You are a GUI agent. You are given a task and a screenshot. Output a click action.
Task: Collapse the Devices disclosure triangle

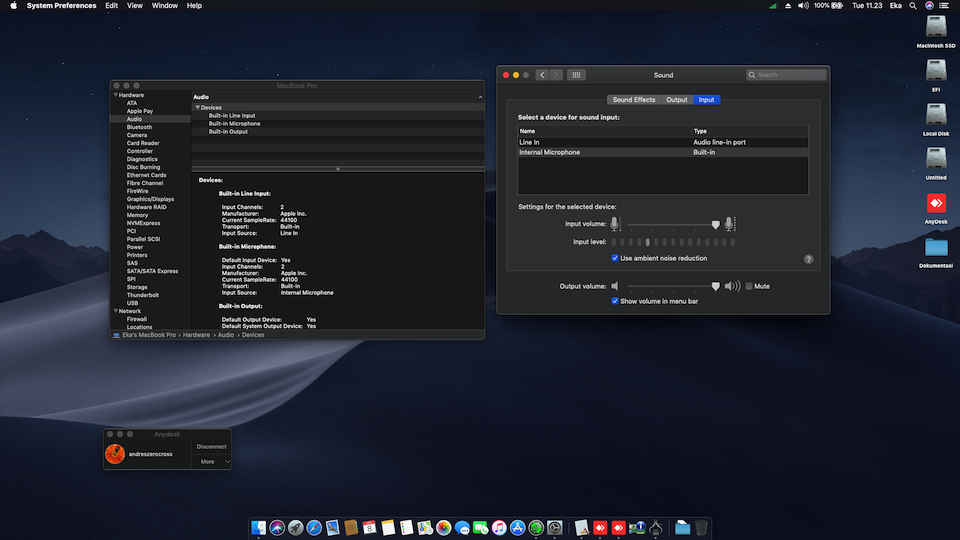(x=198, y=107)
